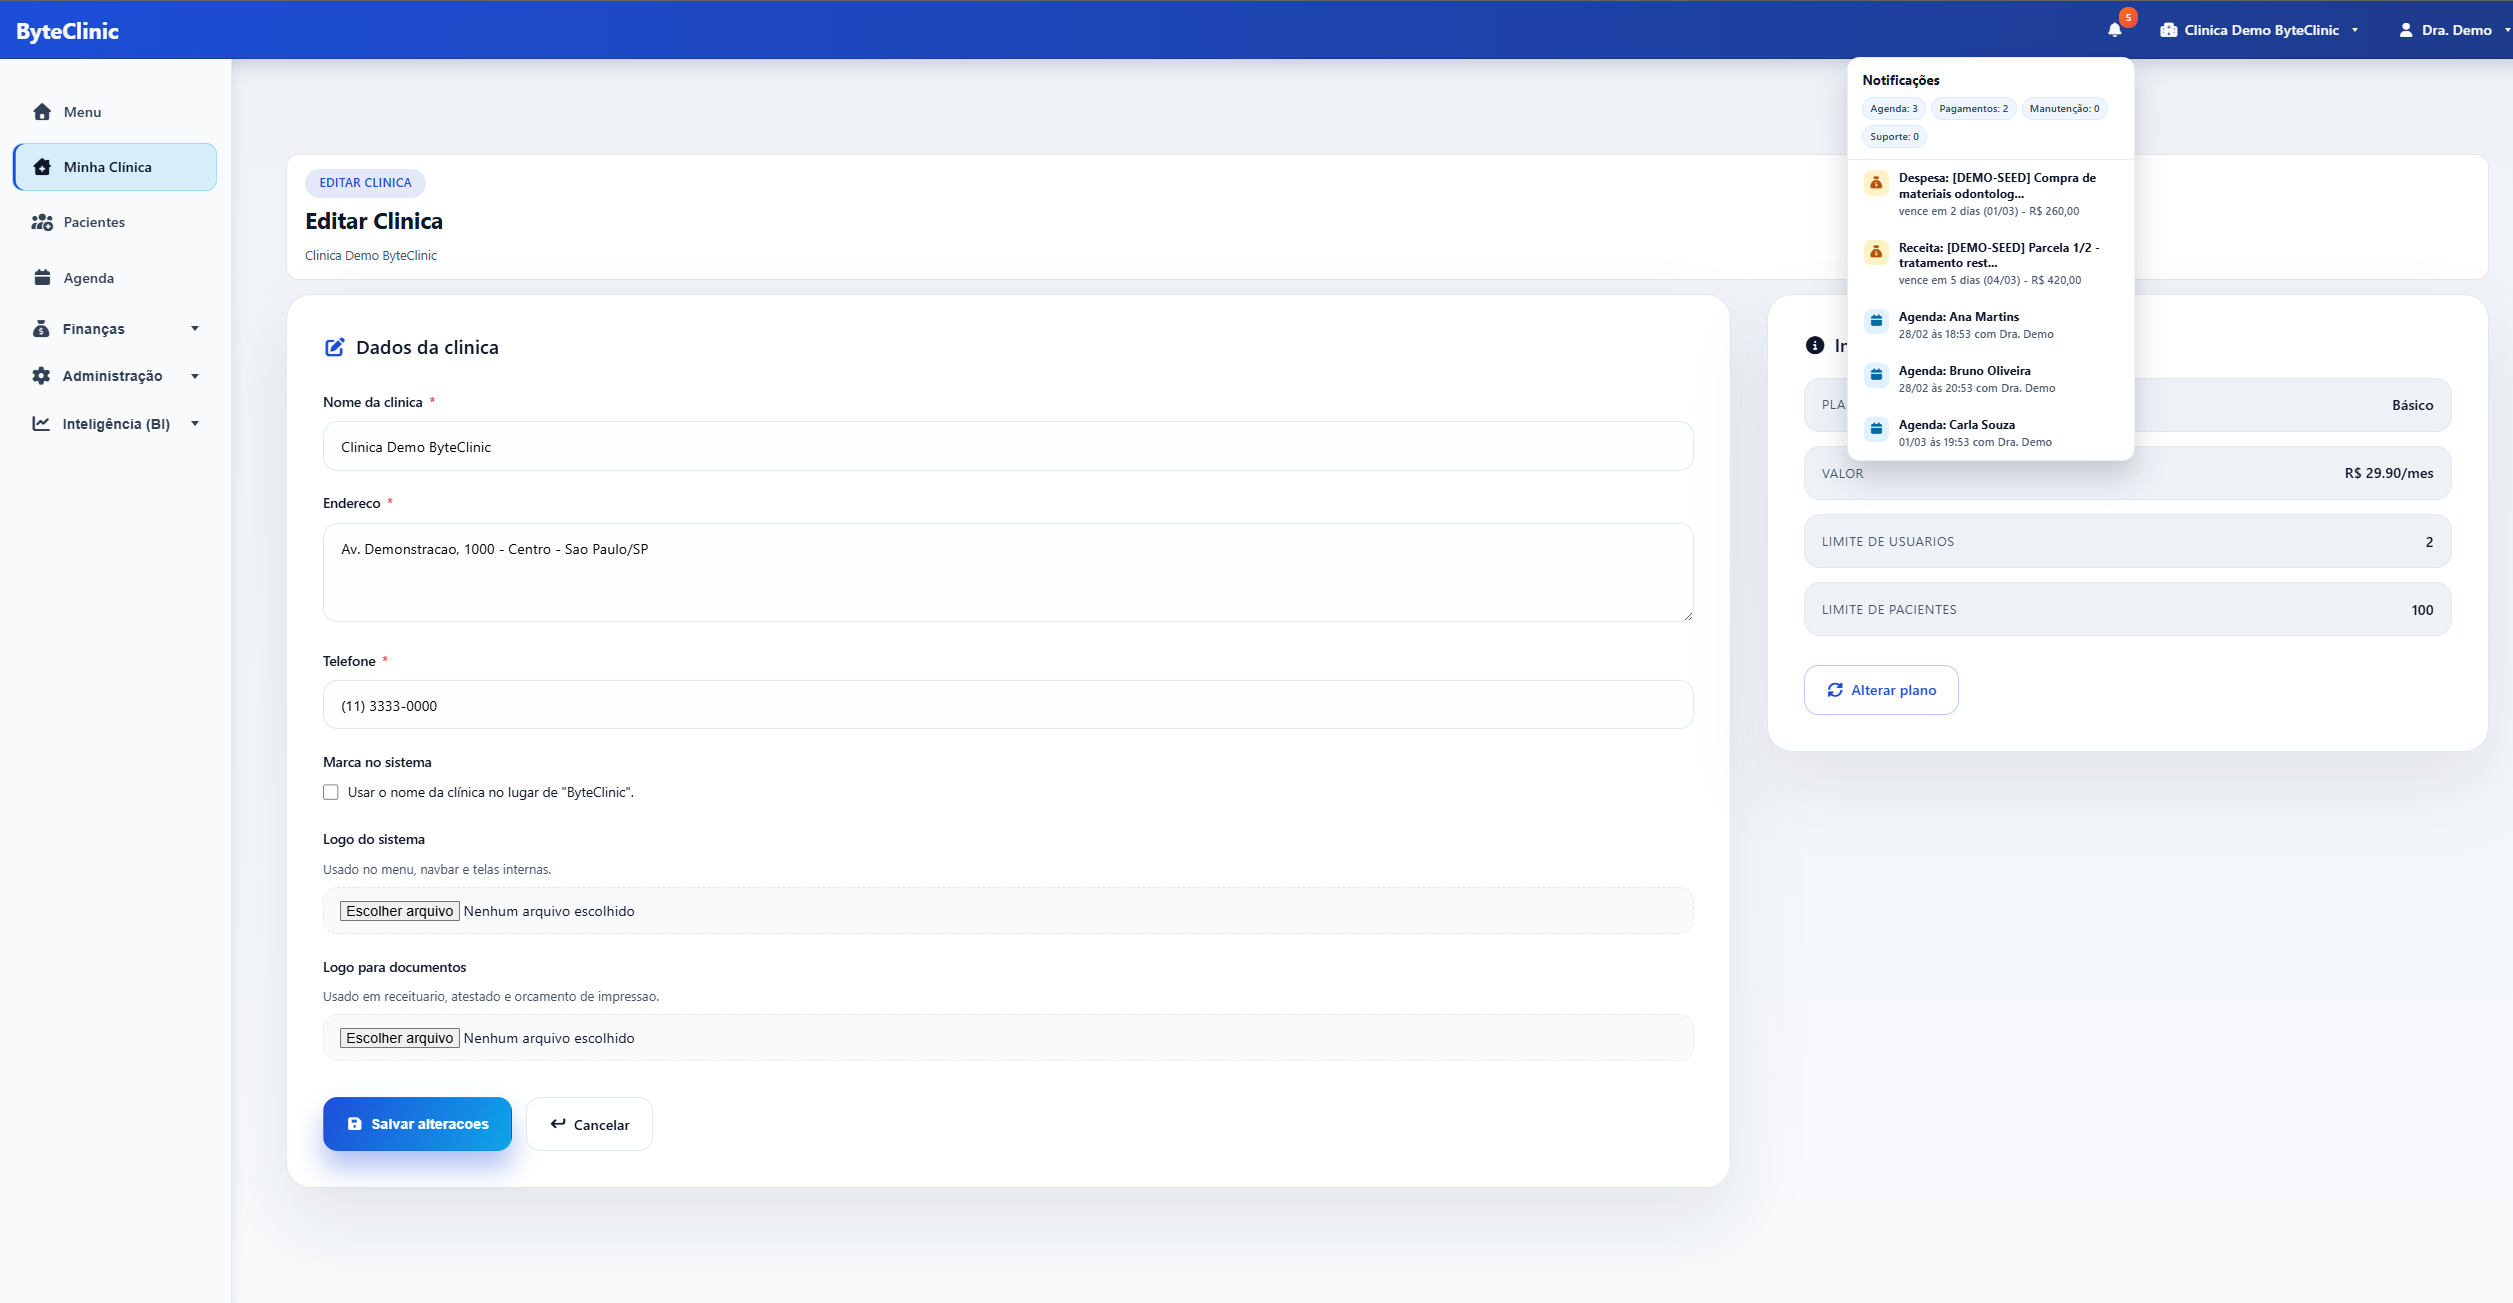Click the Carla Souza agenda calendar icon

(1876, 429)
